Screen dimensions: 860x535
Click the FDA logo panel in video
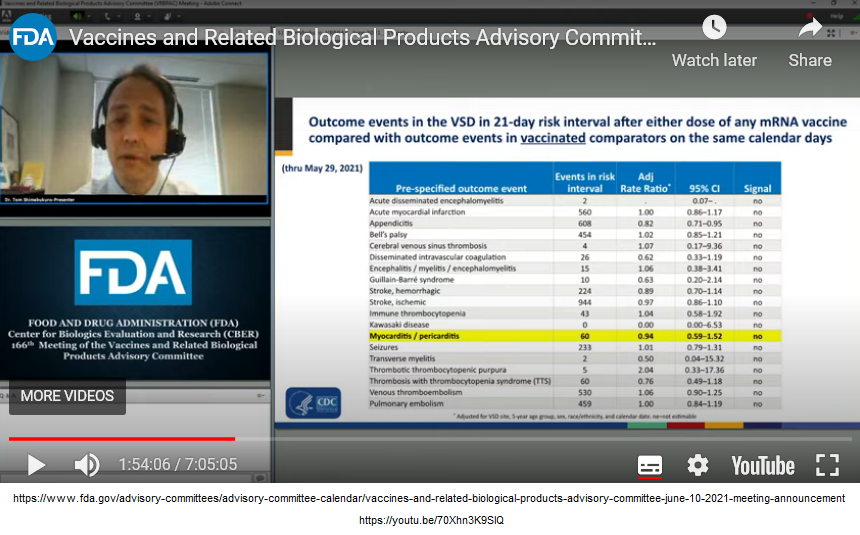pyautogui.click(x=133, y=273)
